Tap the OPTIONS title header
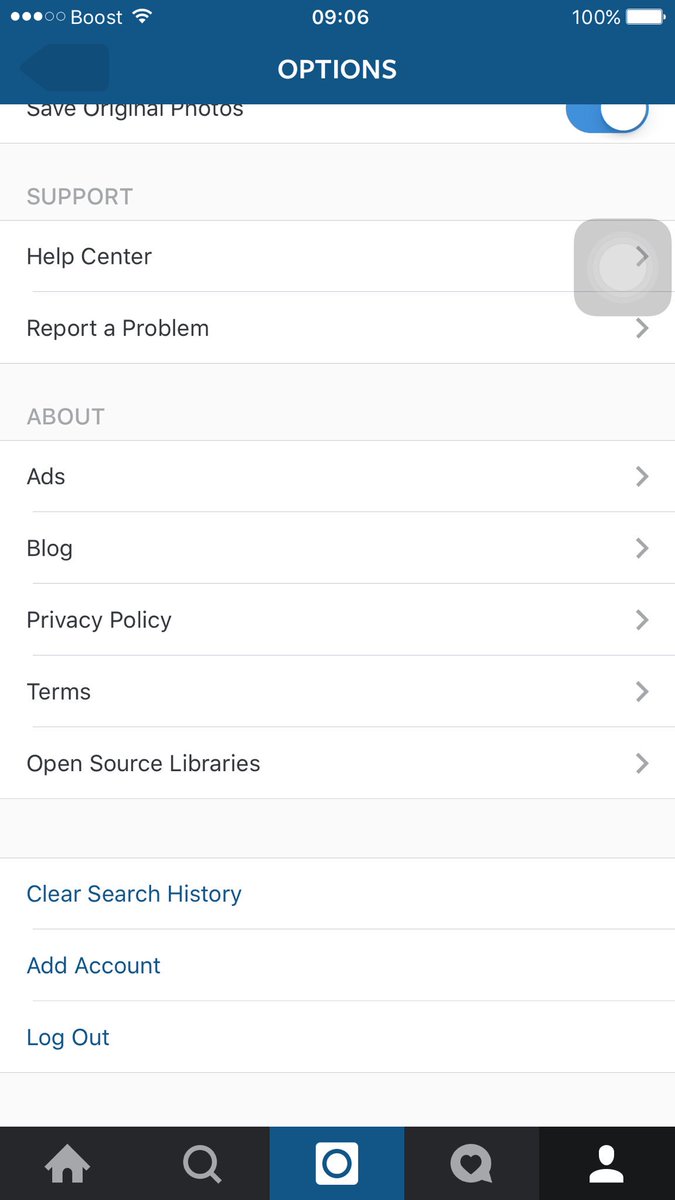The height and width of the screenshot is (1200, 675). point(337,69)
